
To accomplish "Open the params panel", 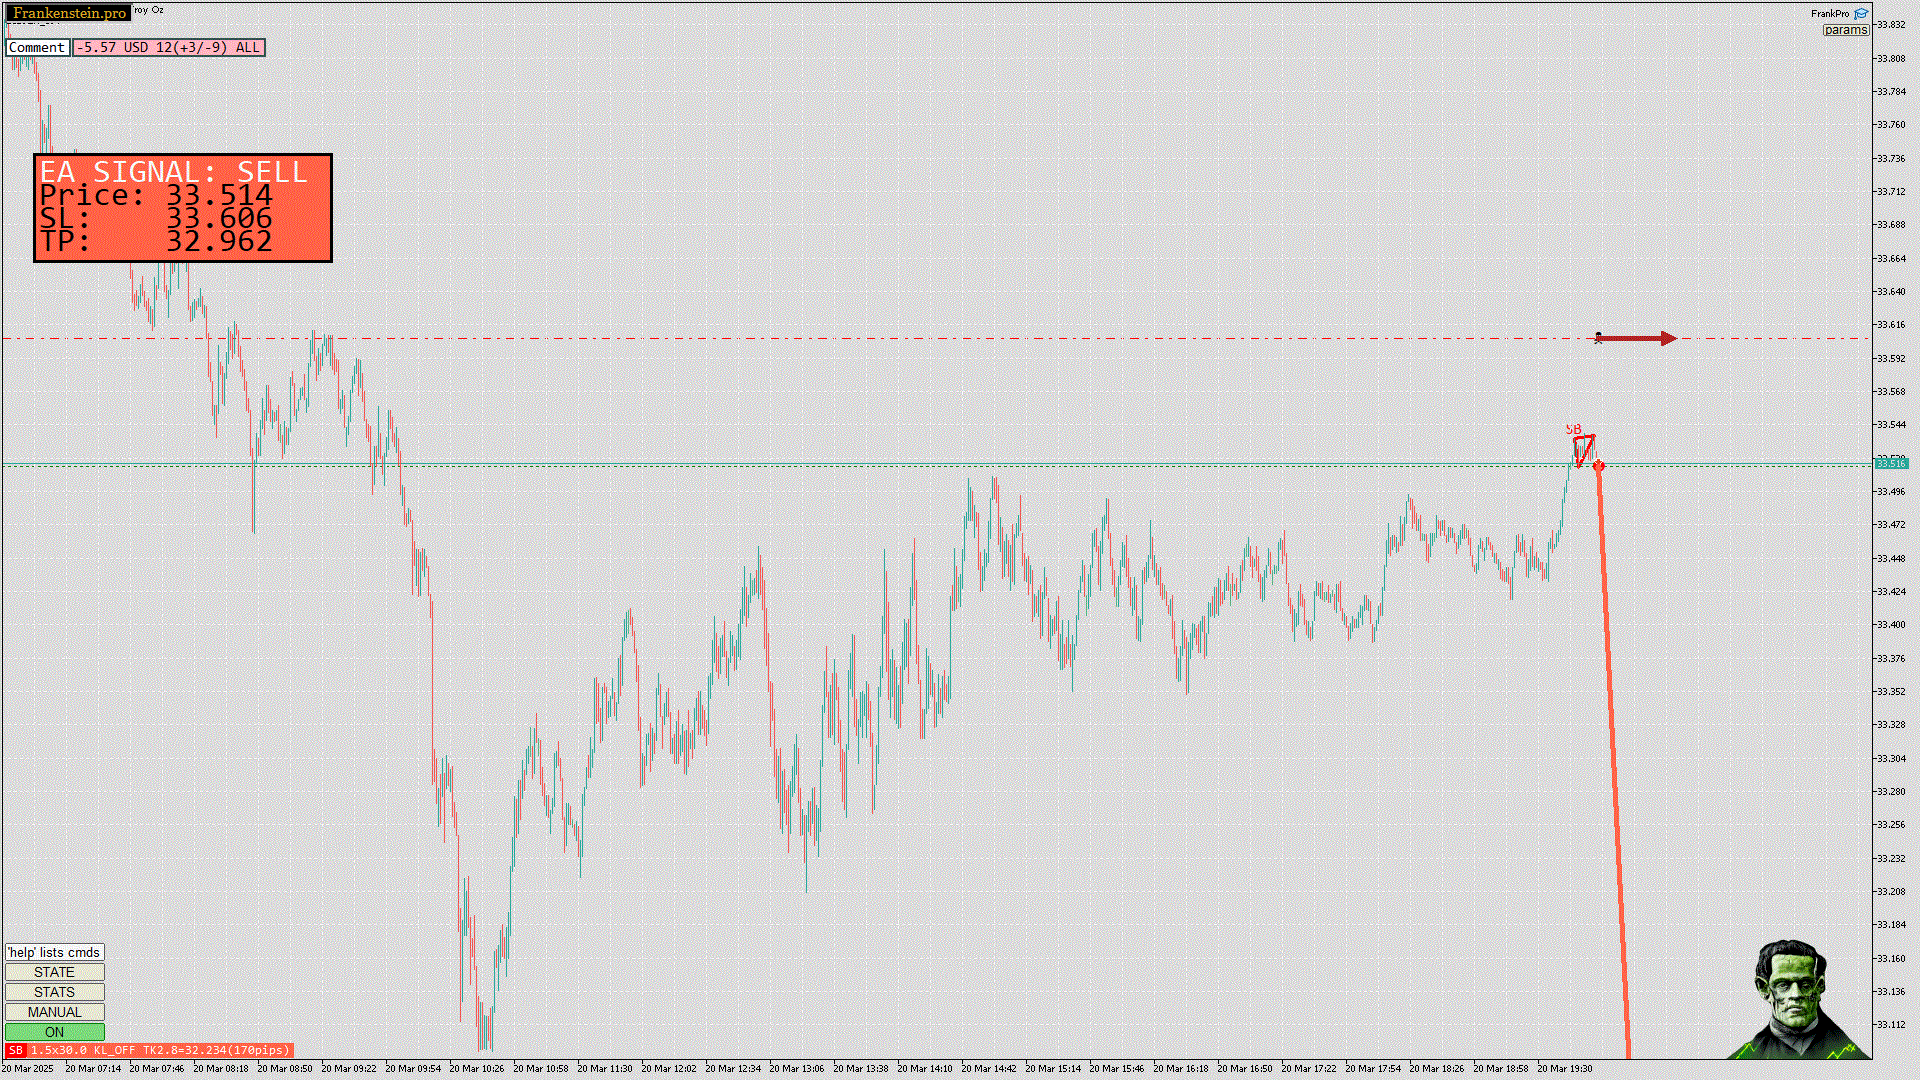I will [1845, 30].
